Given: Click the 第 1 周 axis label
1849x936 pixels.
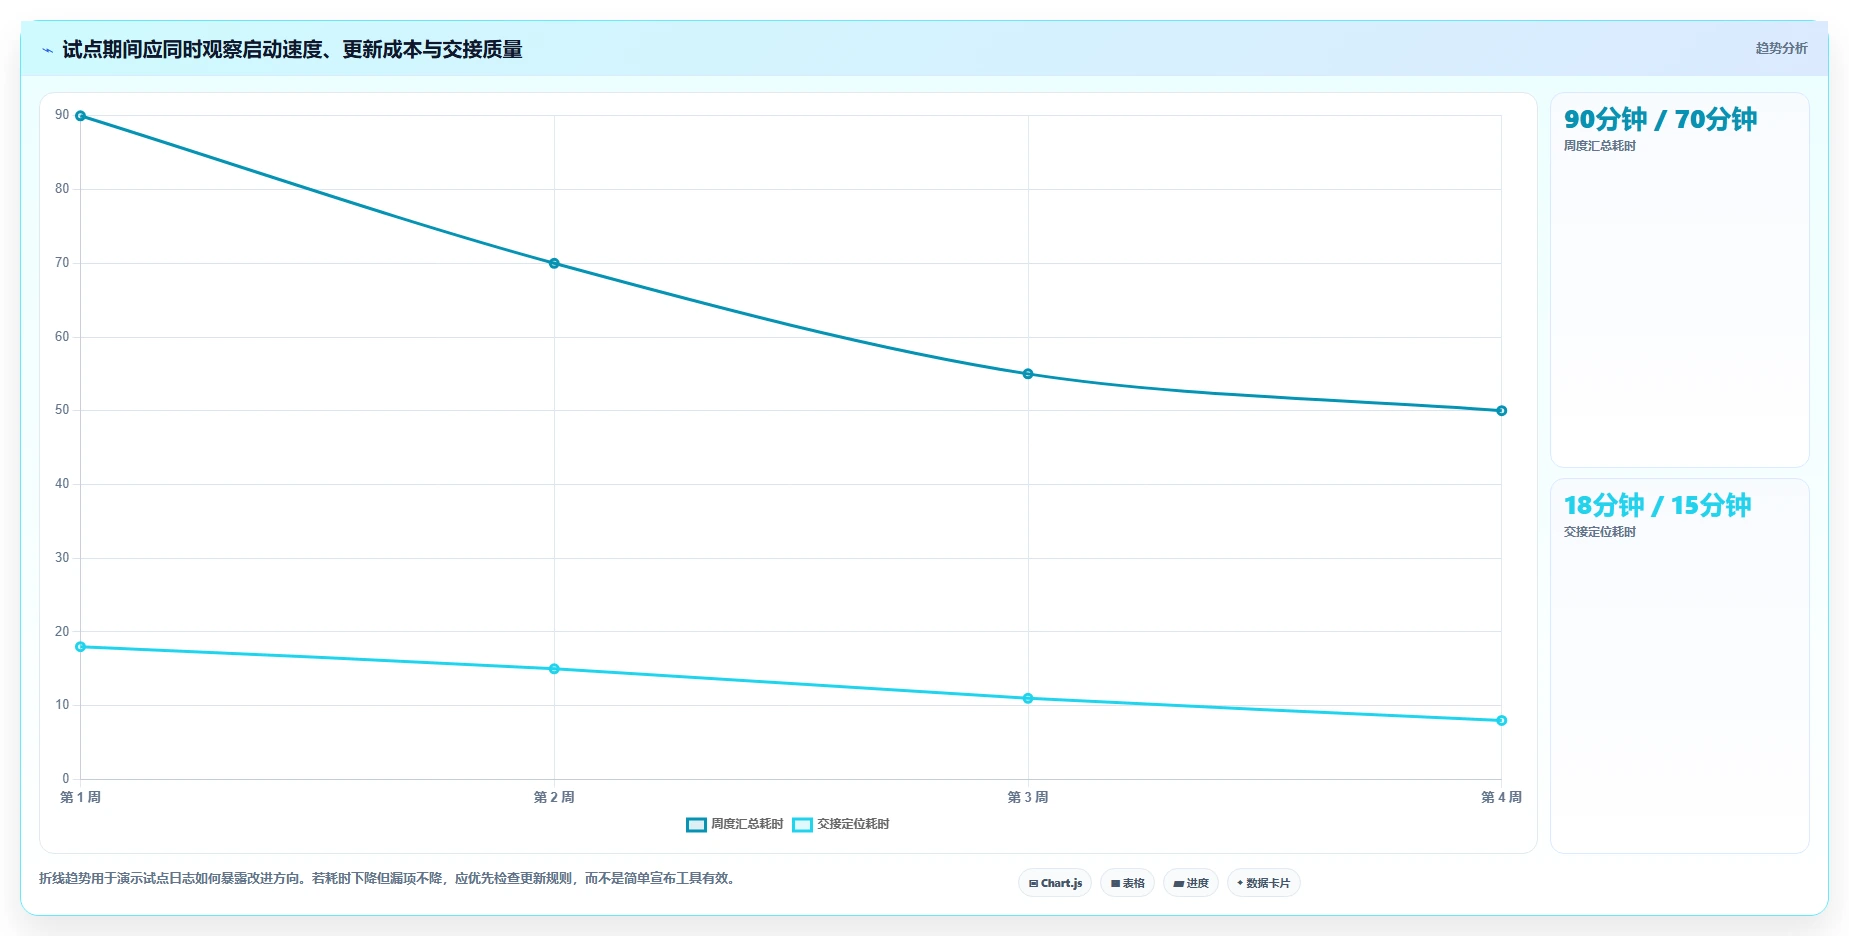Looking at the screenshot, I should click(x=80, y=797).
